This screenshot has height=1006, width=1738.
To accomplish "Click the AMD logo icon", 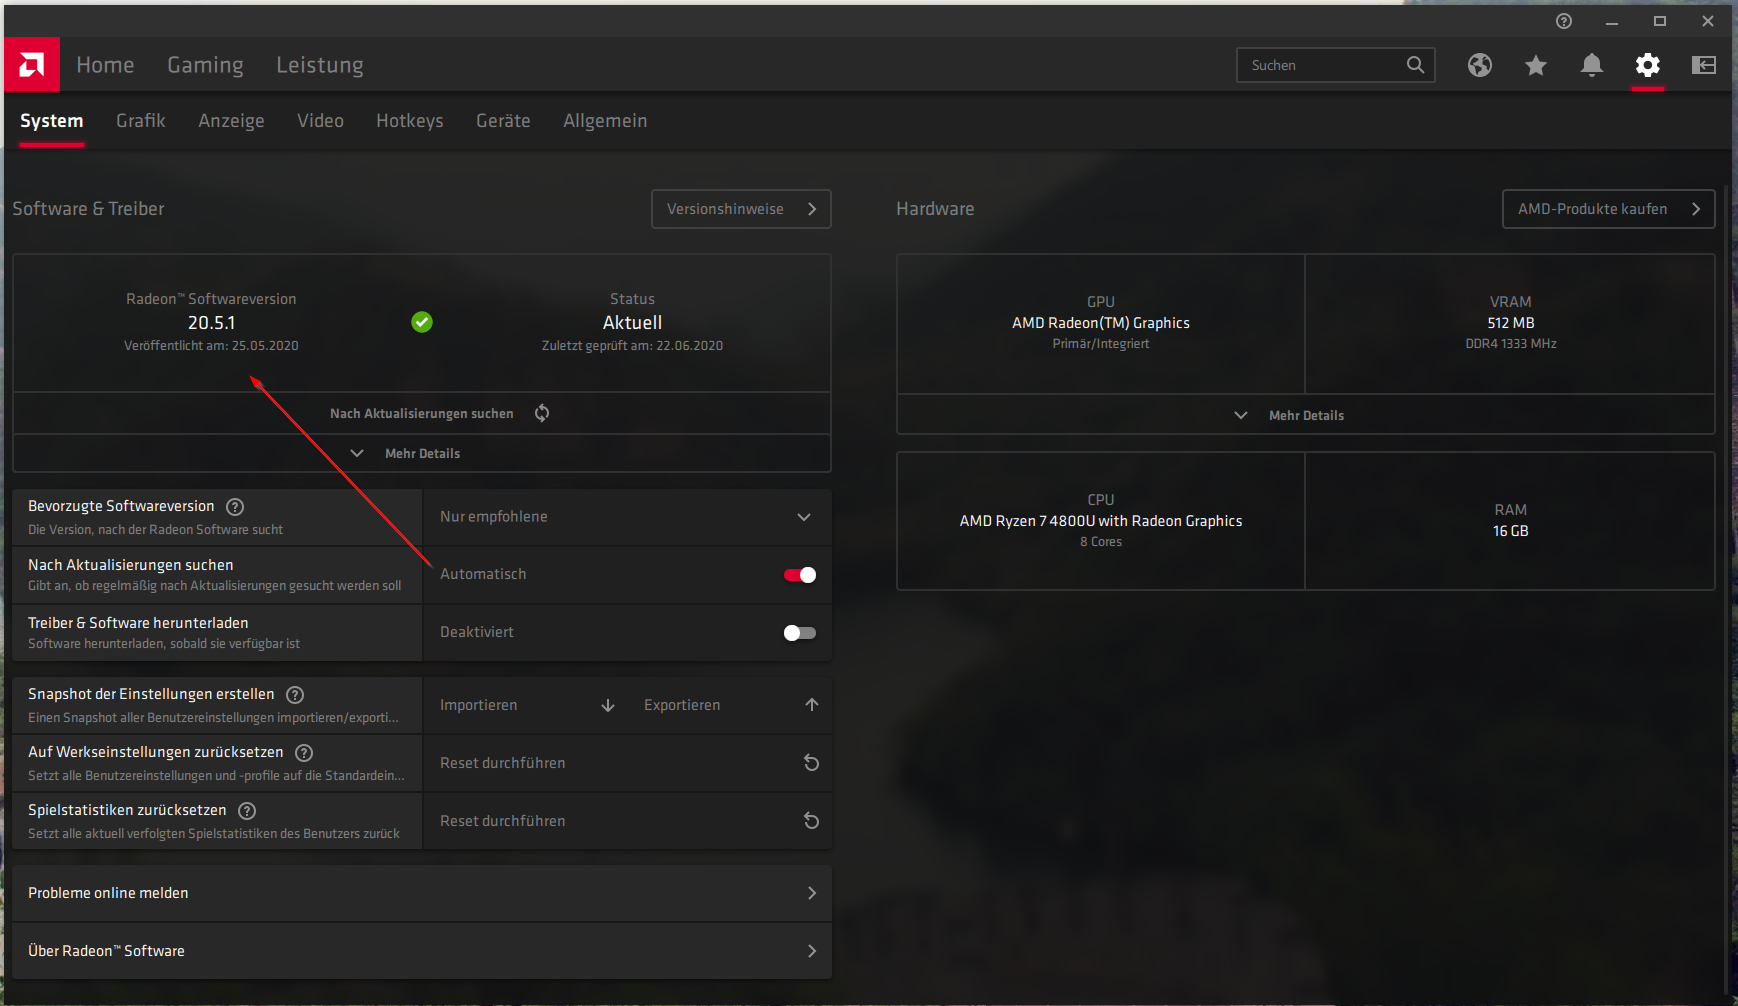I will (32, 65).
